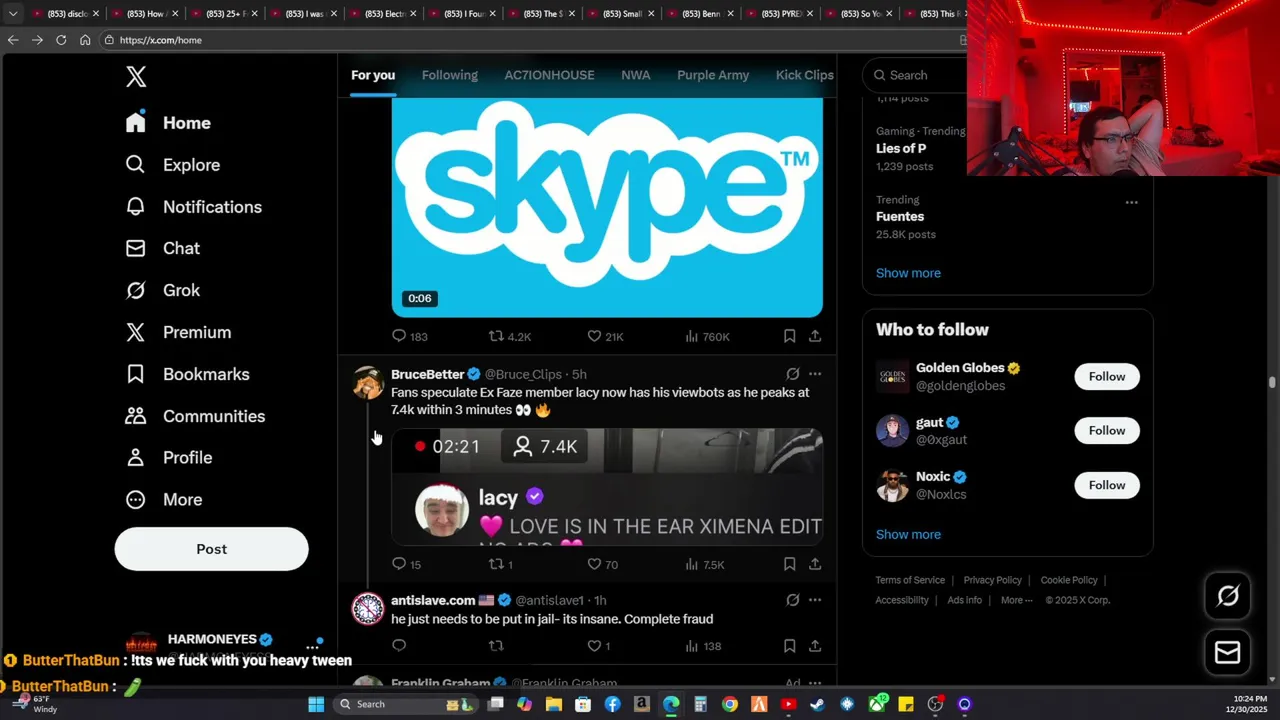Open more options on BruceBetter post
Screen dimensions: 1280x720
[815, 374]
